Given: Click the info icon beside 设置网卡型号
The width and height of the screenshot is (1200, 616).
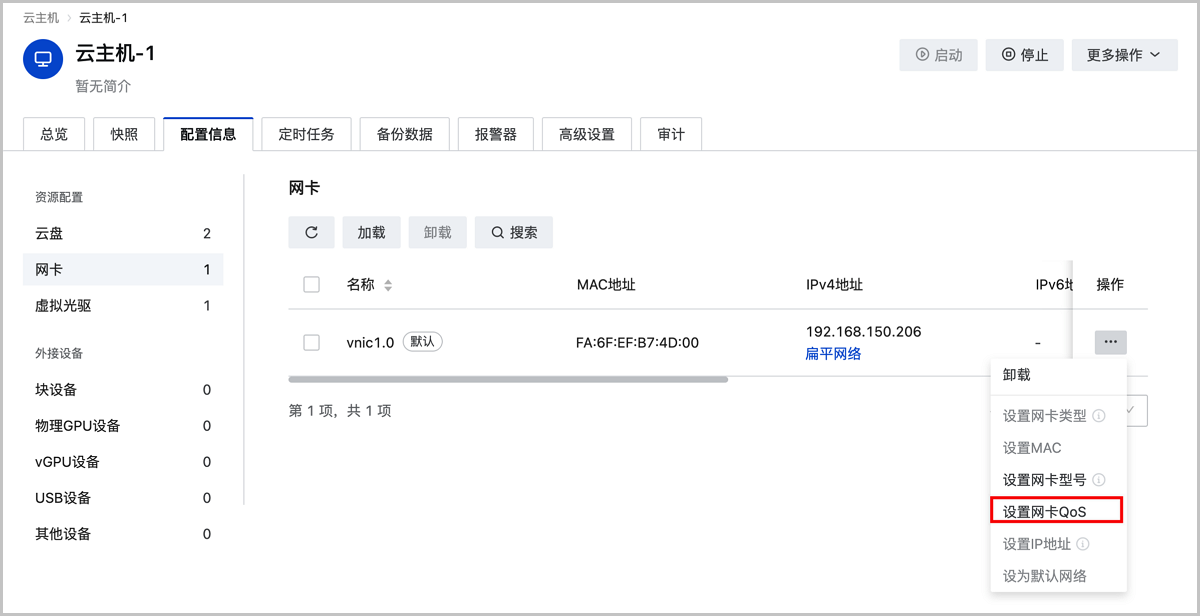Looking at the screenshot, I should point(1099,480).
